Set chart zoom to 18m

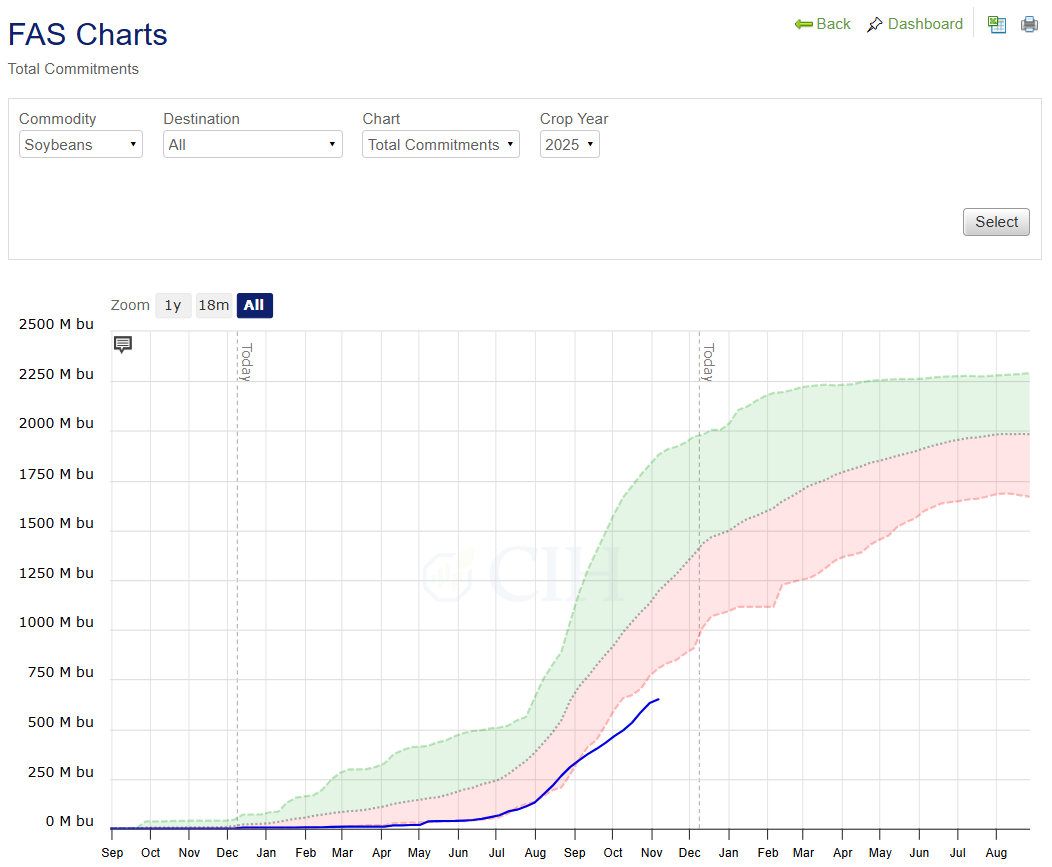(x=213, y=305)
